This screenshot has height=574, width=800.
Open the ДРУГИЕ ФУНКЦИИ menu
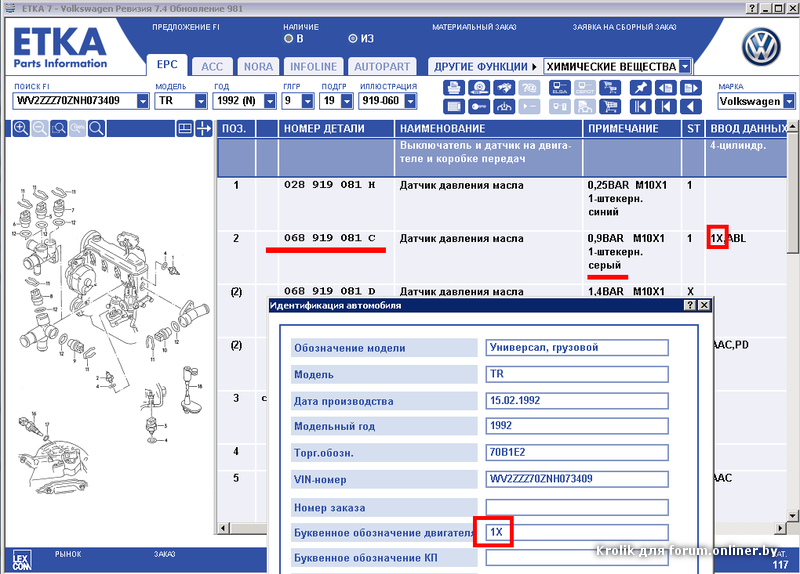tap(485, 66)
